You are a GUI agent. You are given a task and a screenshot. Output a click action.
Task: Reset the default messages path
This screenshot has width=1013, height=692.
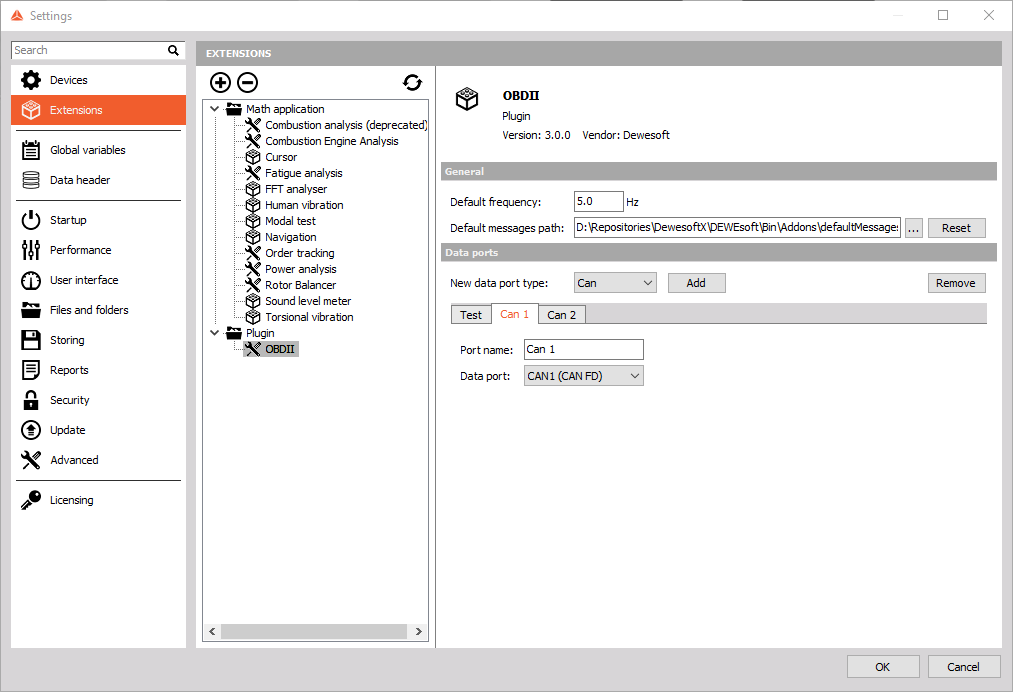point(956,228)
